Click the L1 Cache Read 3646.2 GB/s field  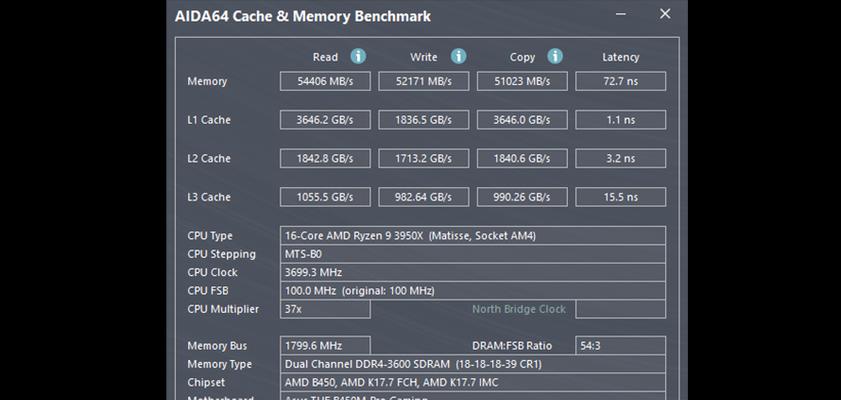pyautogui.click(x=325, y=120)
